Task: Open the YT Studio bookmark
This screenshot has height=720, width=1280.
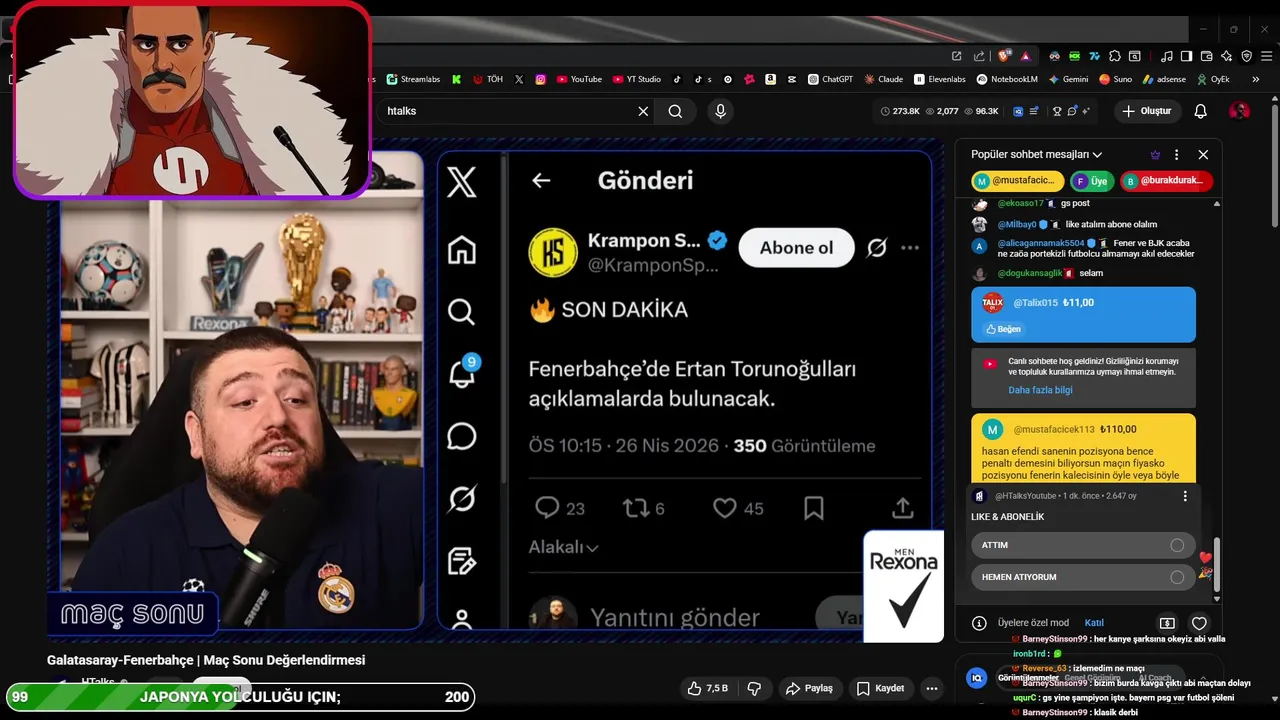Action: coord(636,79)
